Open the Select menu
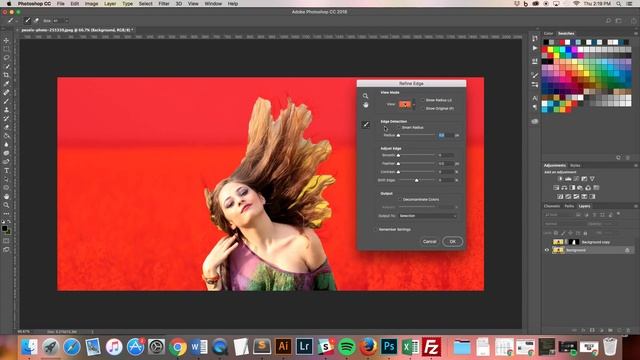 point(145,4)
